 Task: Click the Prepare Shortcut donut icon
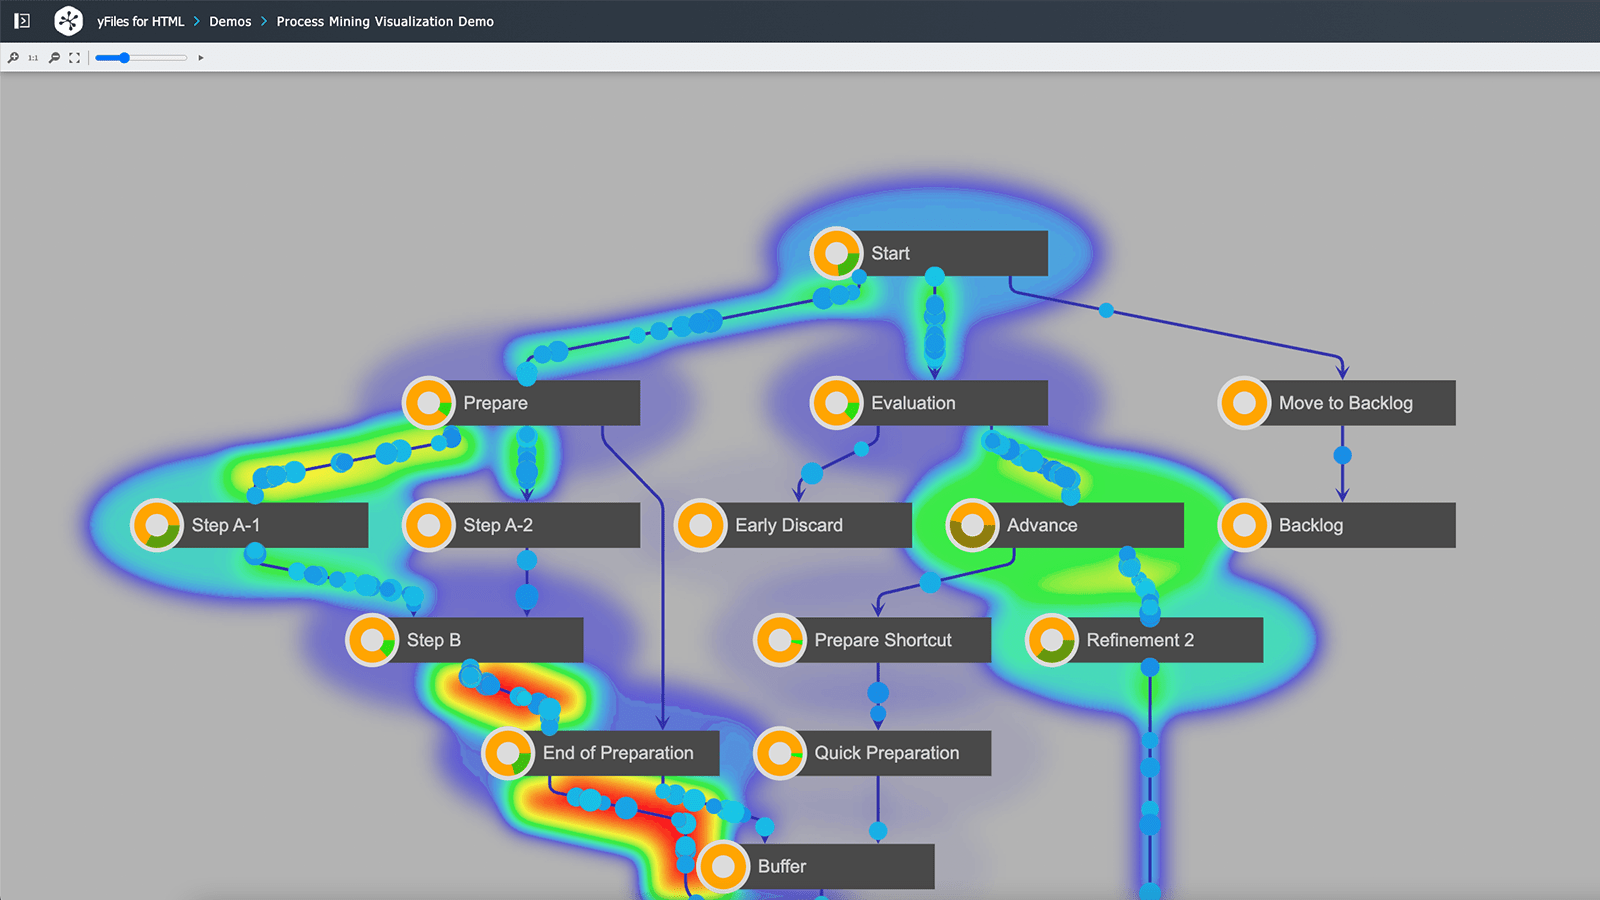pos(780,640)
